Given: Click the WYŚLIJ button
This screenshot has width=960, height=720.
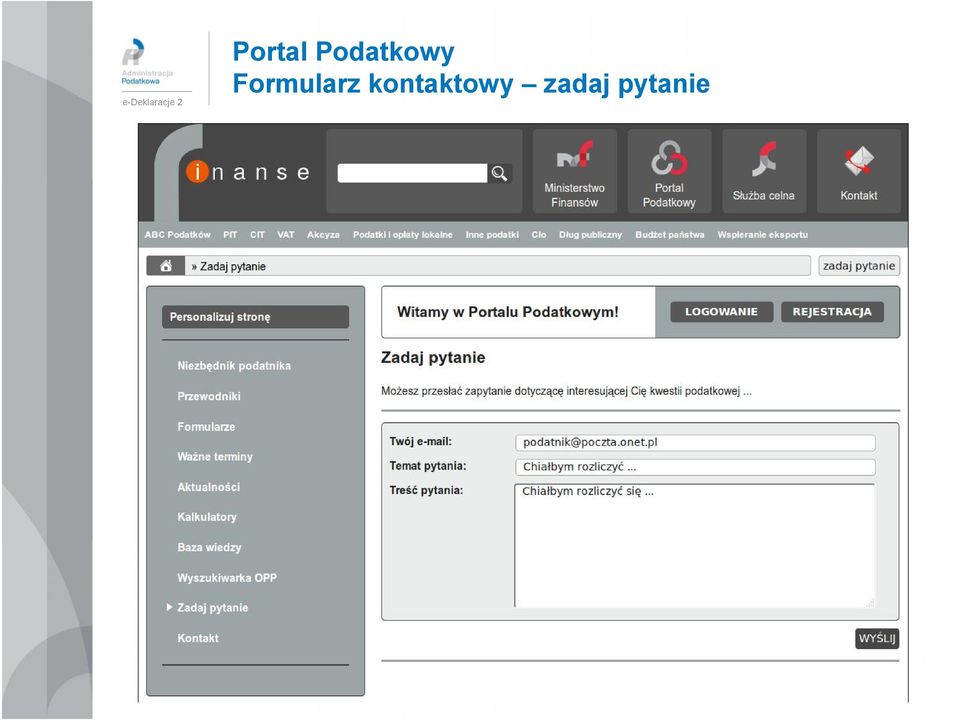Looking at the screenshot, I should coord(877,639).
